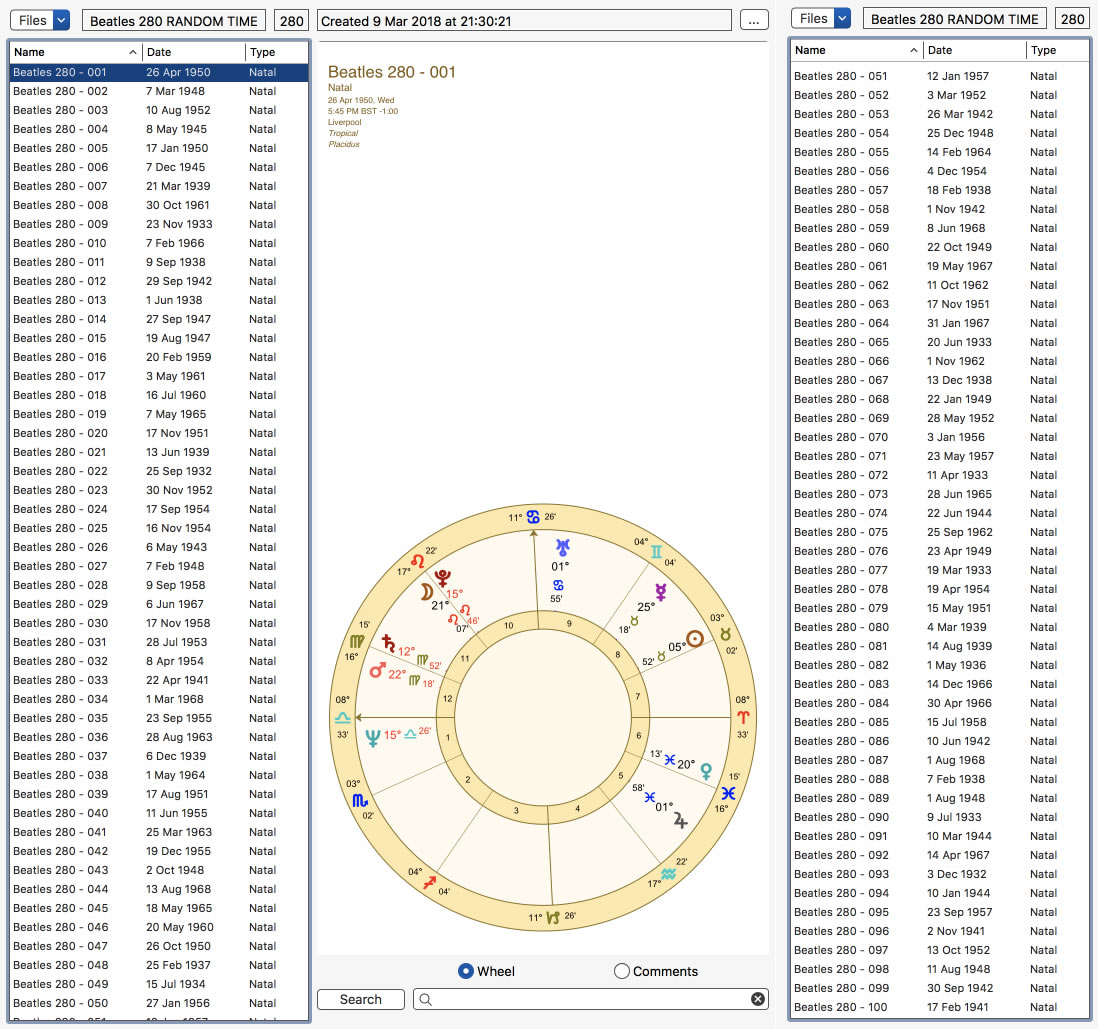Viewport: 1098px width, 1029px height.
Task: Select the Comments radio button
Action: coord(622,971)
